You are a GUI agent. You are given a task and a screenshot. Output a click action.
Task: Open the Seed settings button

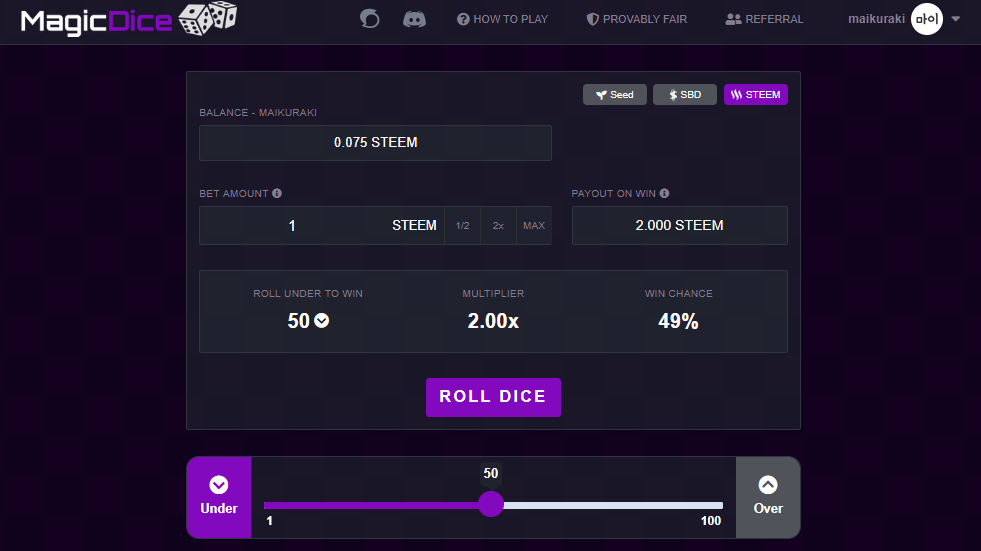(x=614, y=94)
